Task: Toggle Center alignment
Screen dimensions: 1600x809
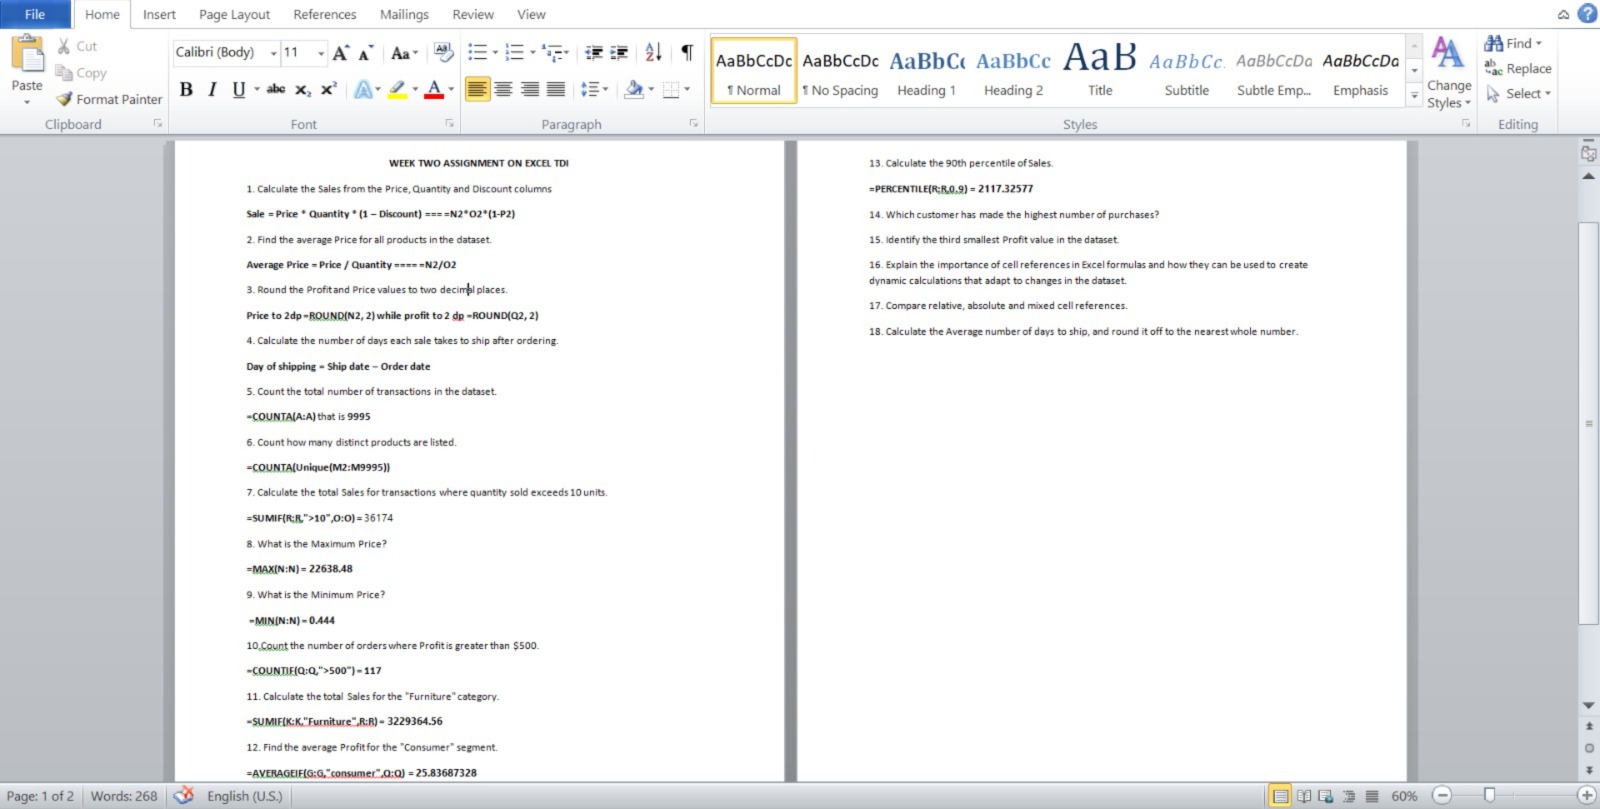Action: pos(503,89)
